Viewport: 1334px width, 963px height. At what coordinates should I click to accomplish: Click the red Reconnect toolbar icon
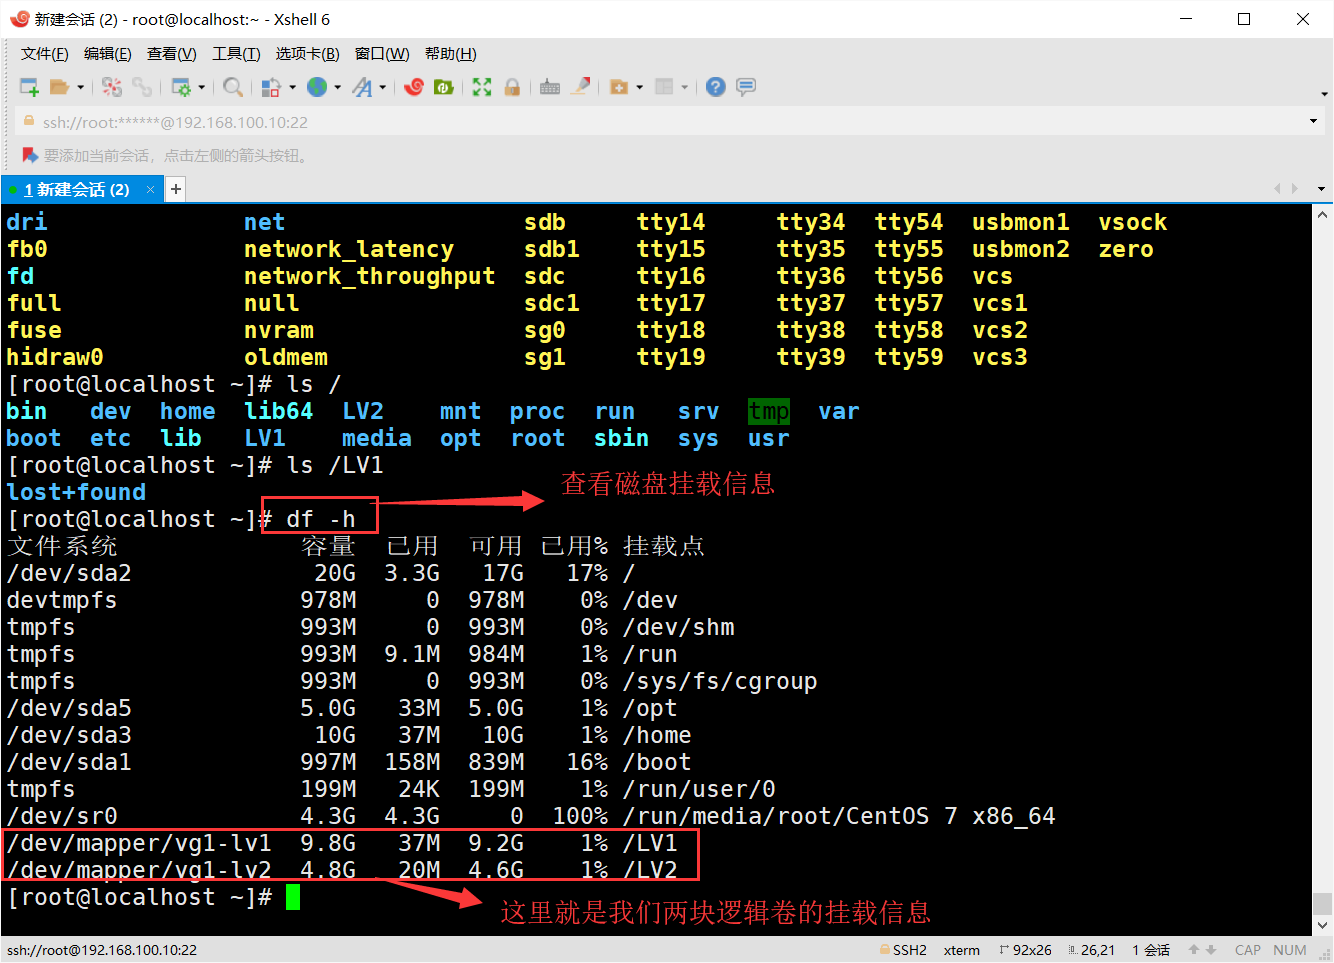[x=112, y=87]
